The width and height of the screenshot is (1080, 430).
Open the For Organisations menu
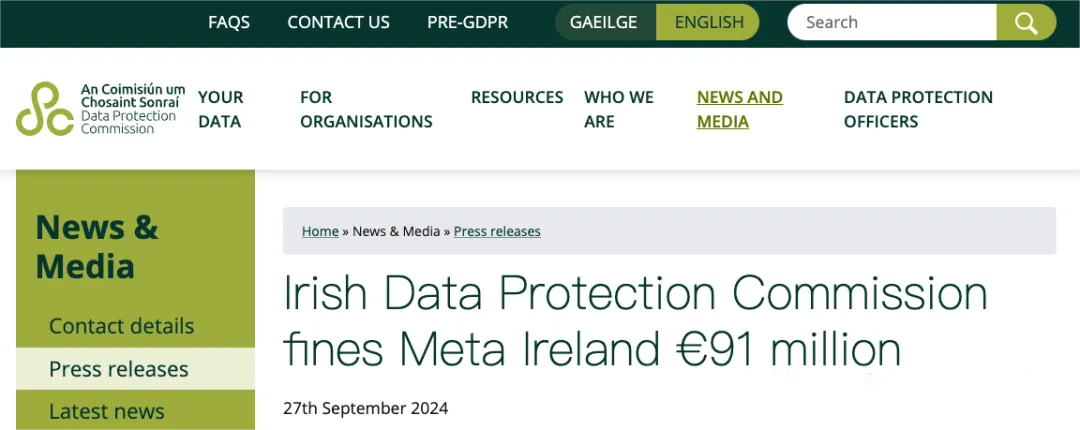pyautogui.click(x=366, y=109)
